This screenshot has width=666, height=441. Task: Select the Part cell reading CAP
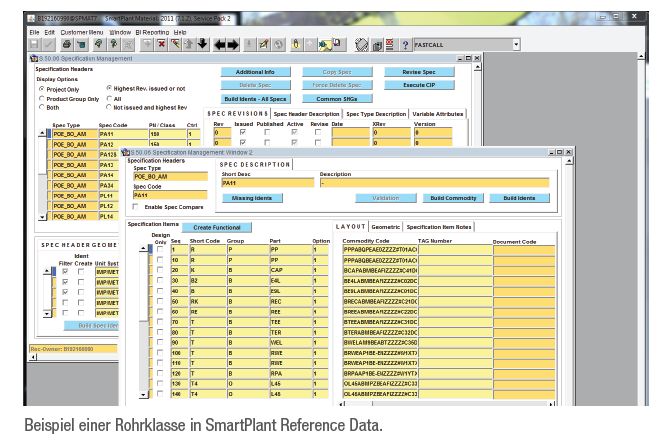(290, 270)
